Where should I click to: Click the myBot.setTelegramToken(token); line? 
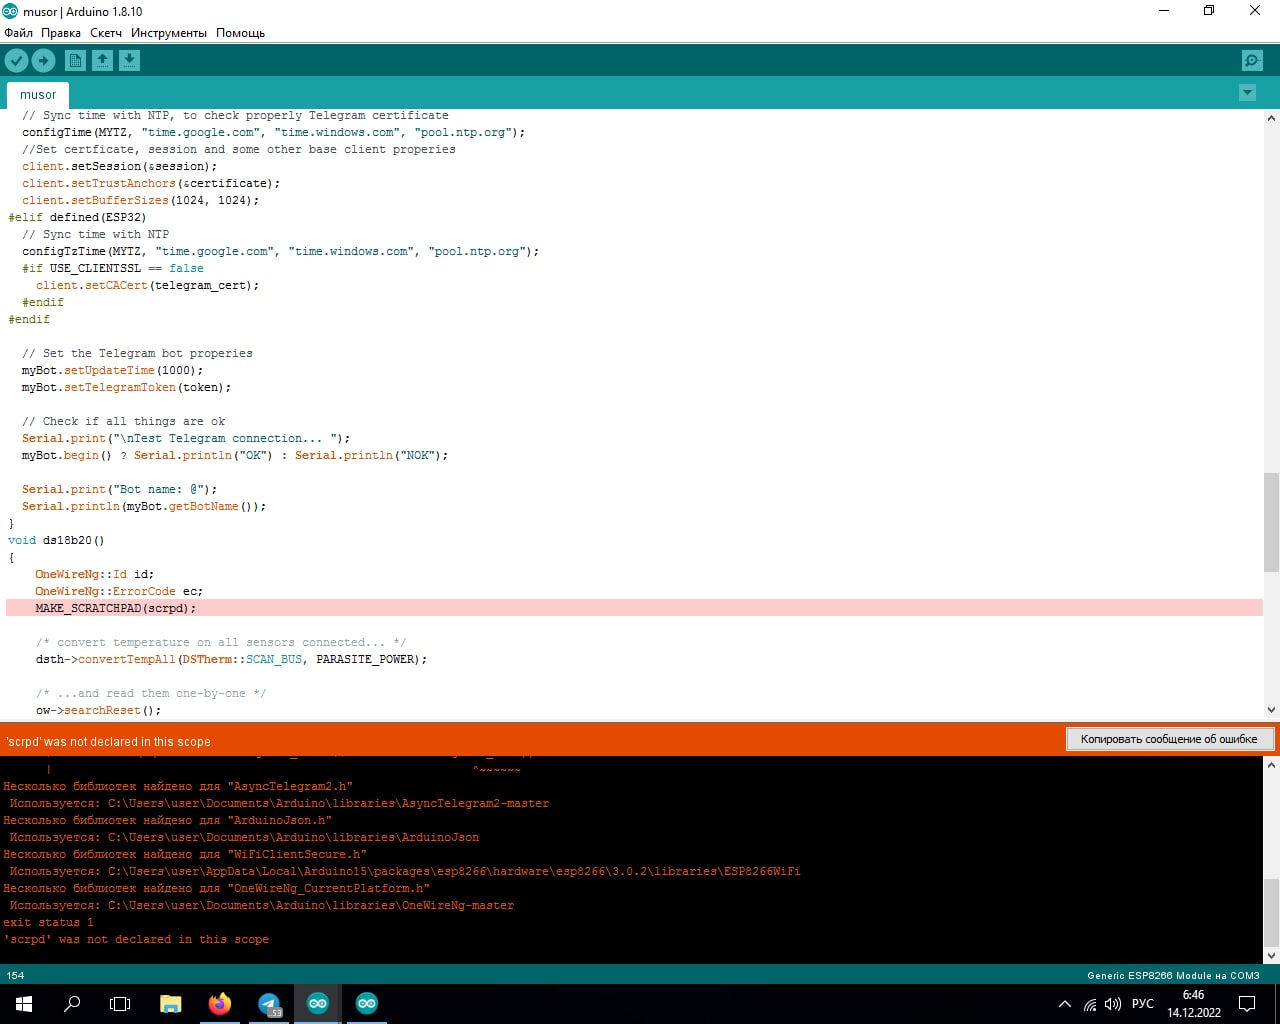tap(126, 387)
